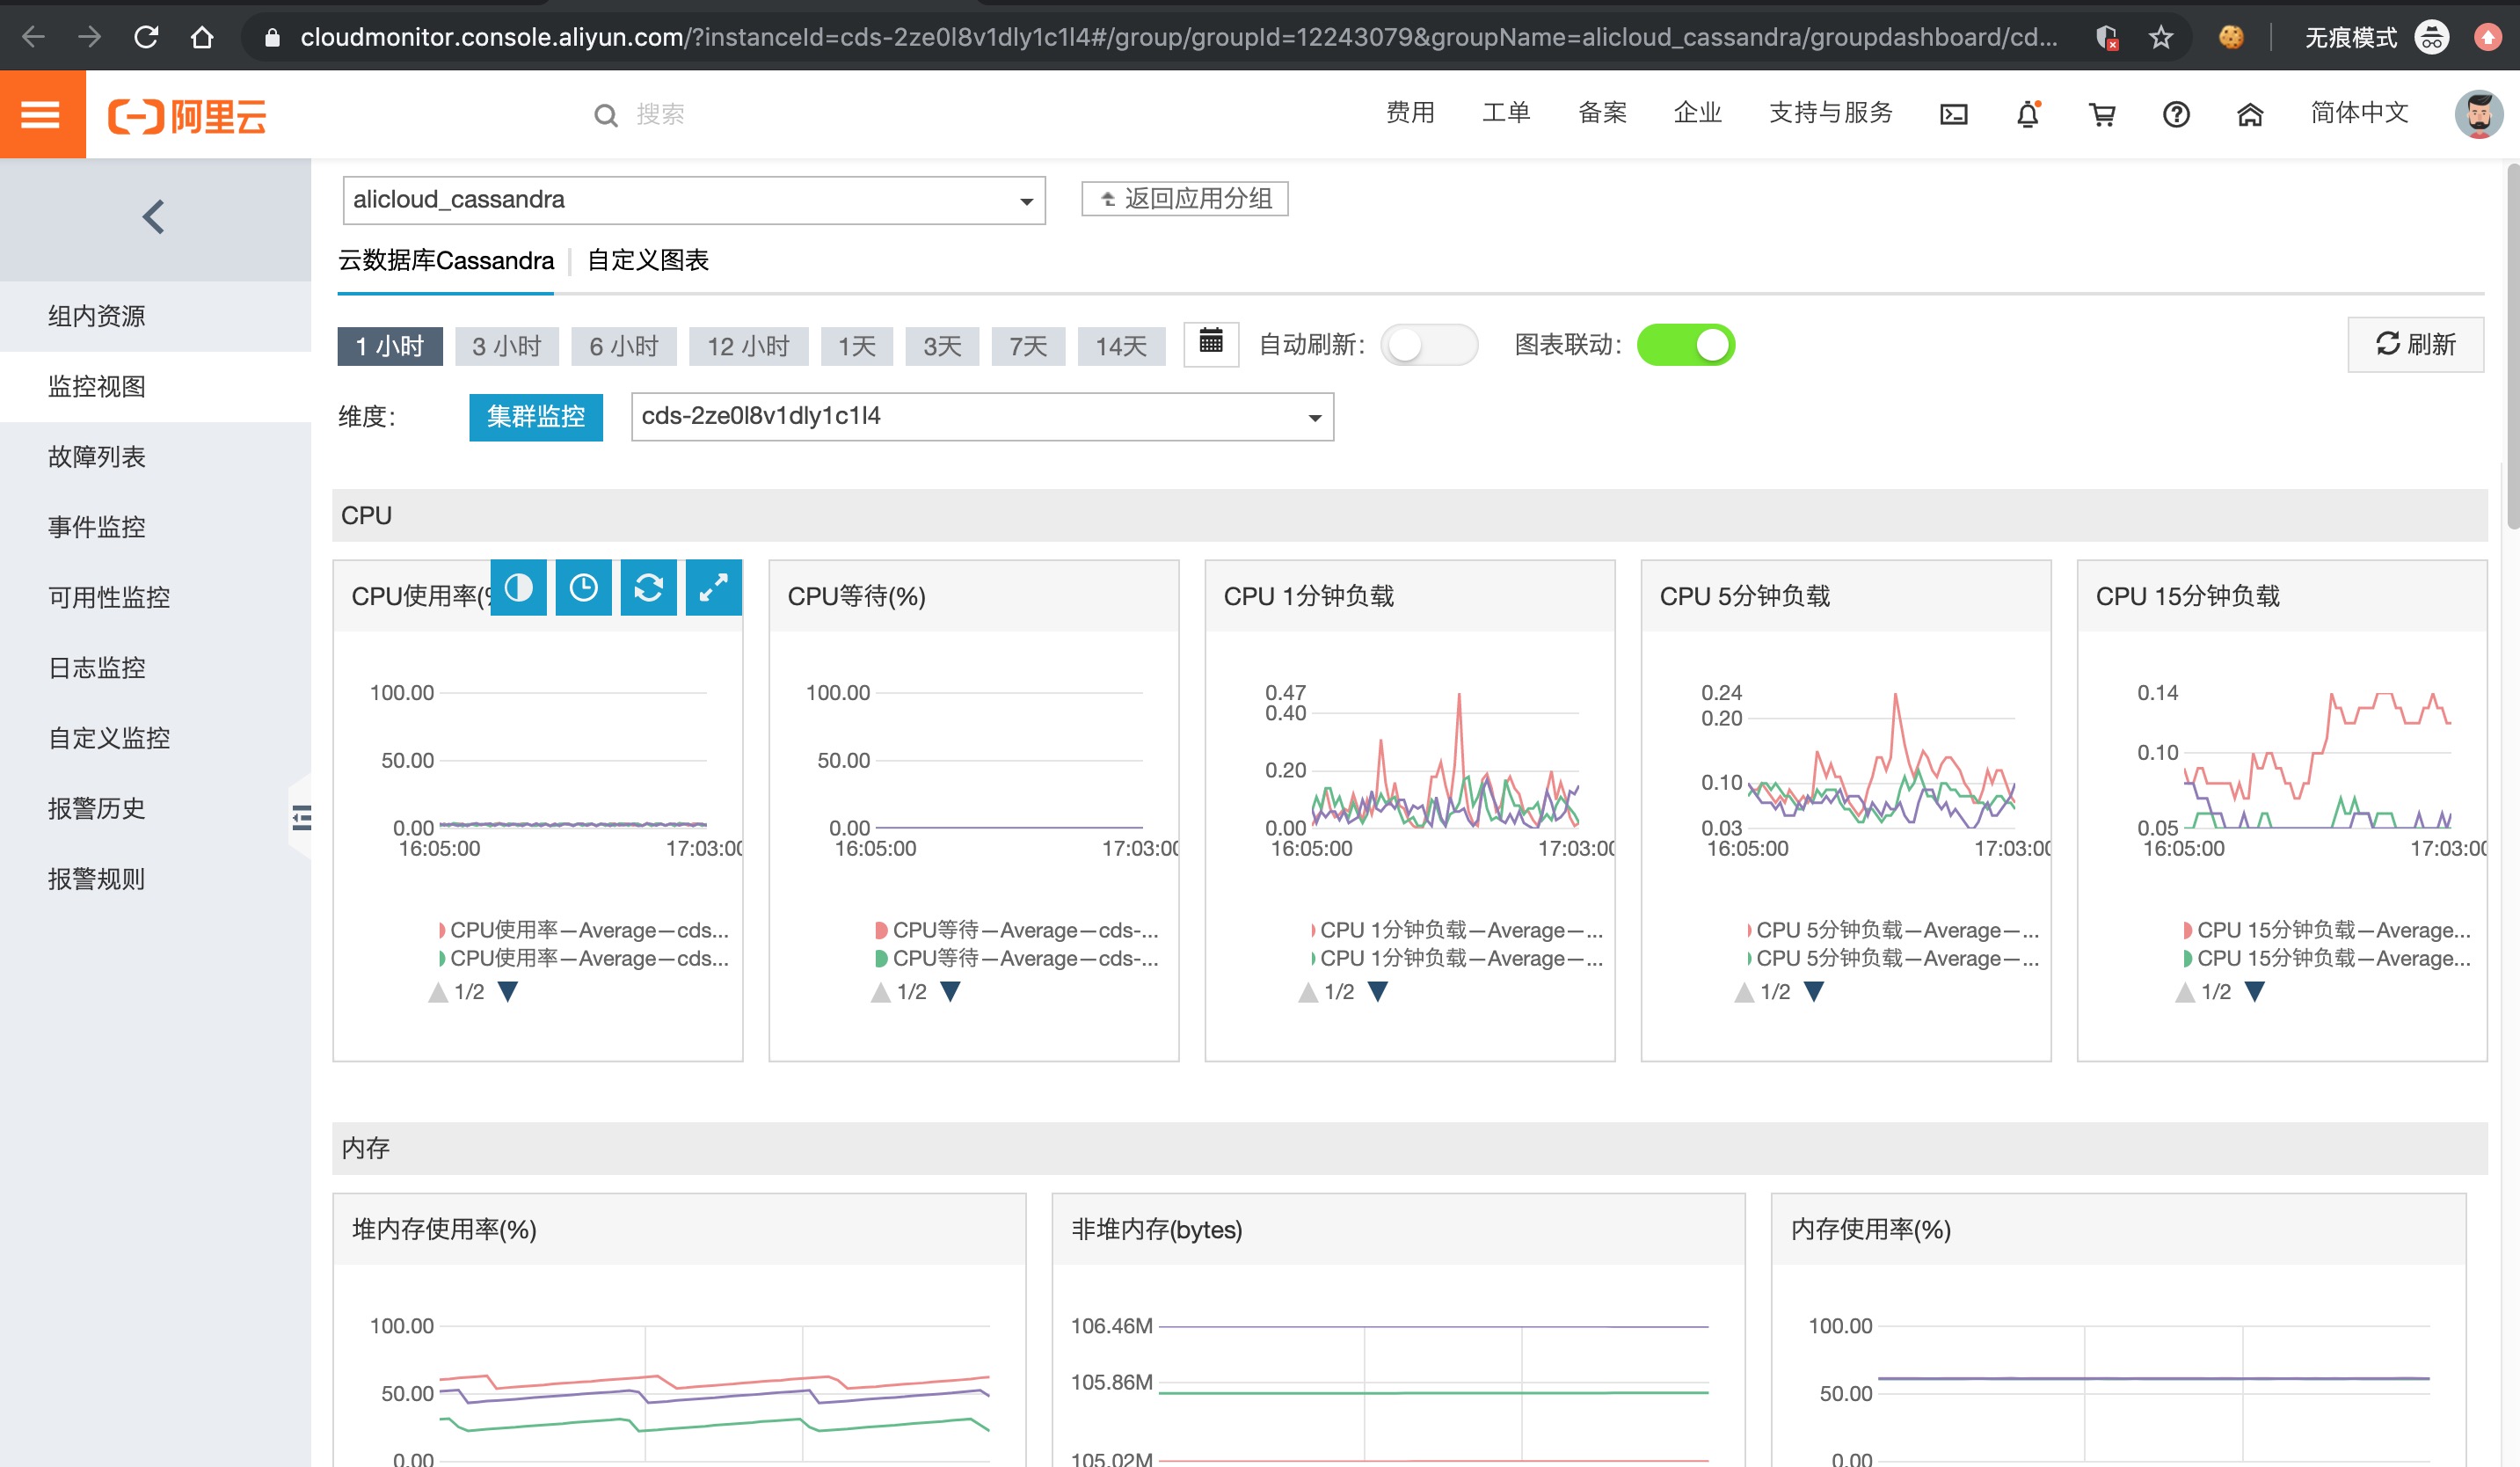Toggle first CPU 1-minute load legend
The image size is (2520, 1467).
coord(1456,930)
